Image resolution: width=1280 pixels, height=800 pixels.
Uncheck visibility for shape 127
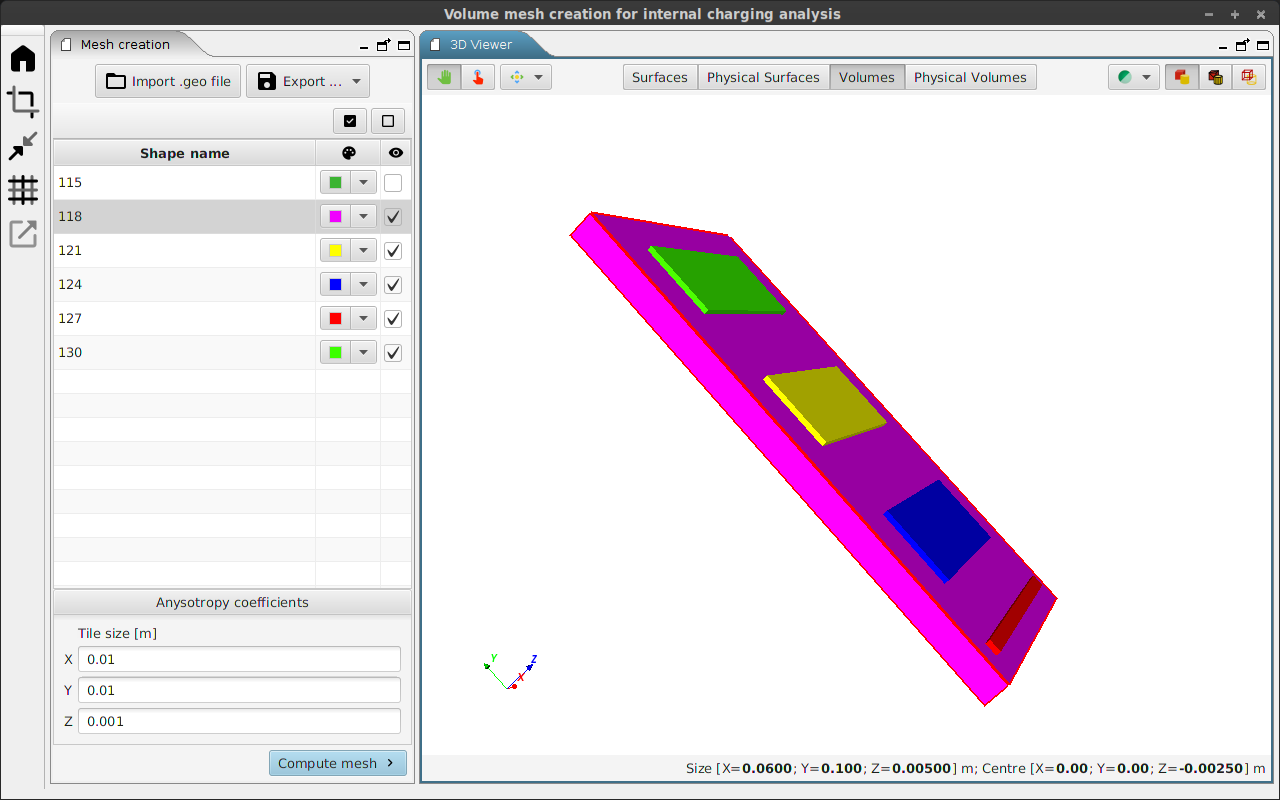click(393, 319)
